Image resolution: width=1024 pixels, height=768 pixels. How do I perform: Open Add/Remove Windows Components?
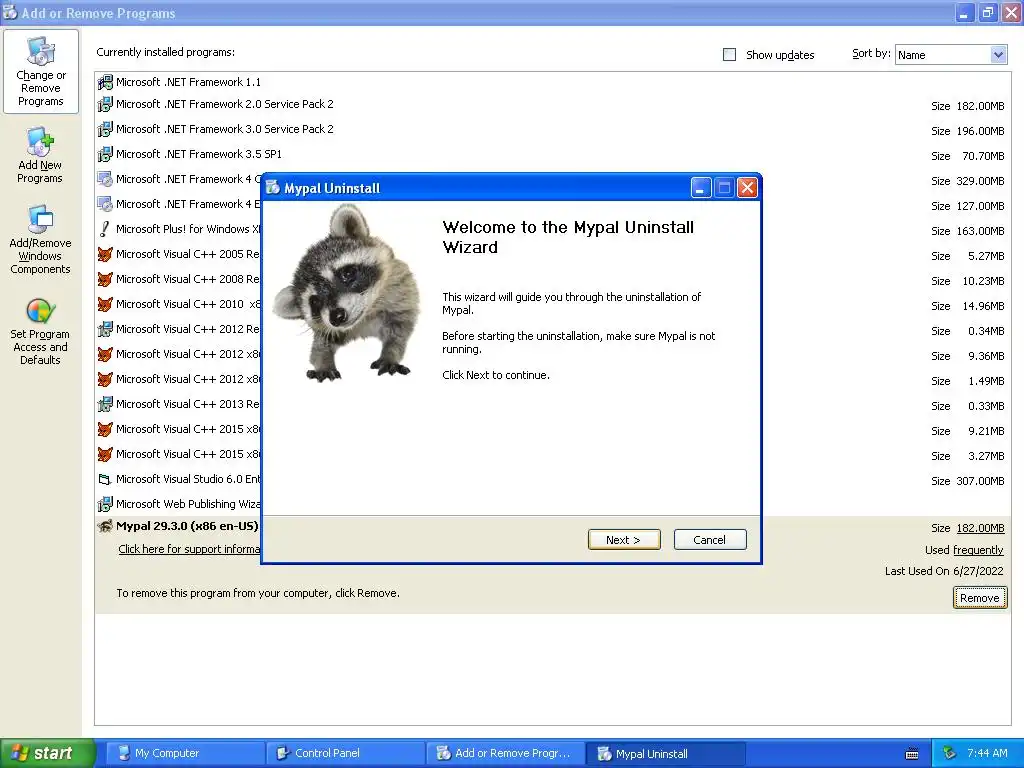pyautogui.click(x=40, y=239)
